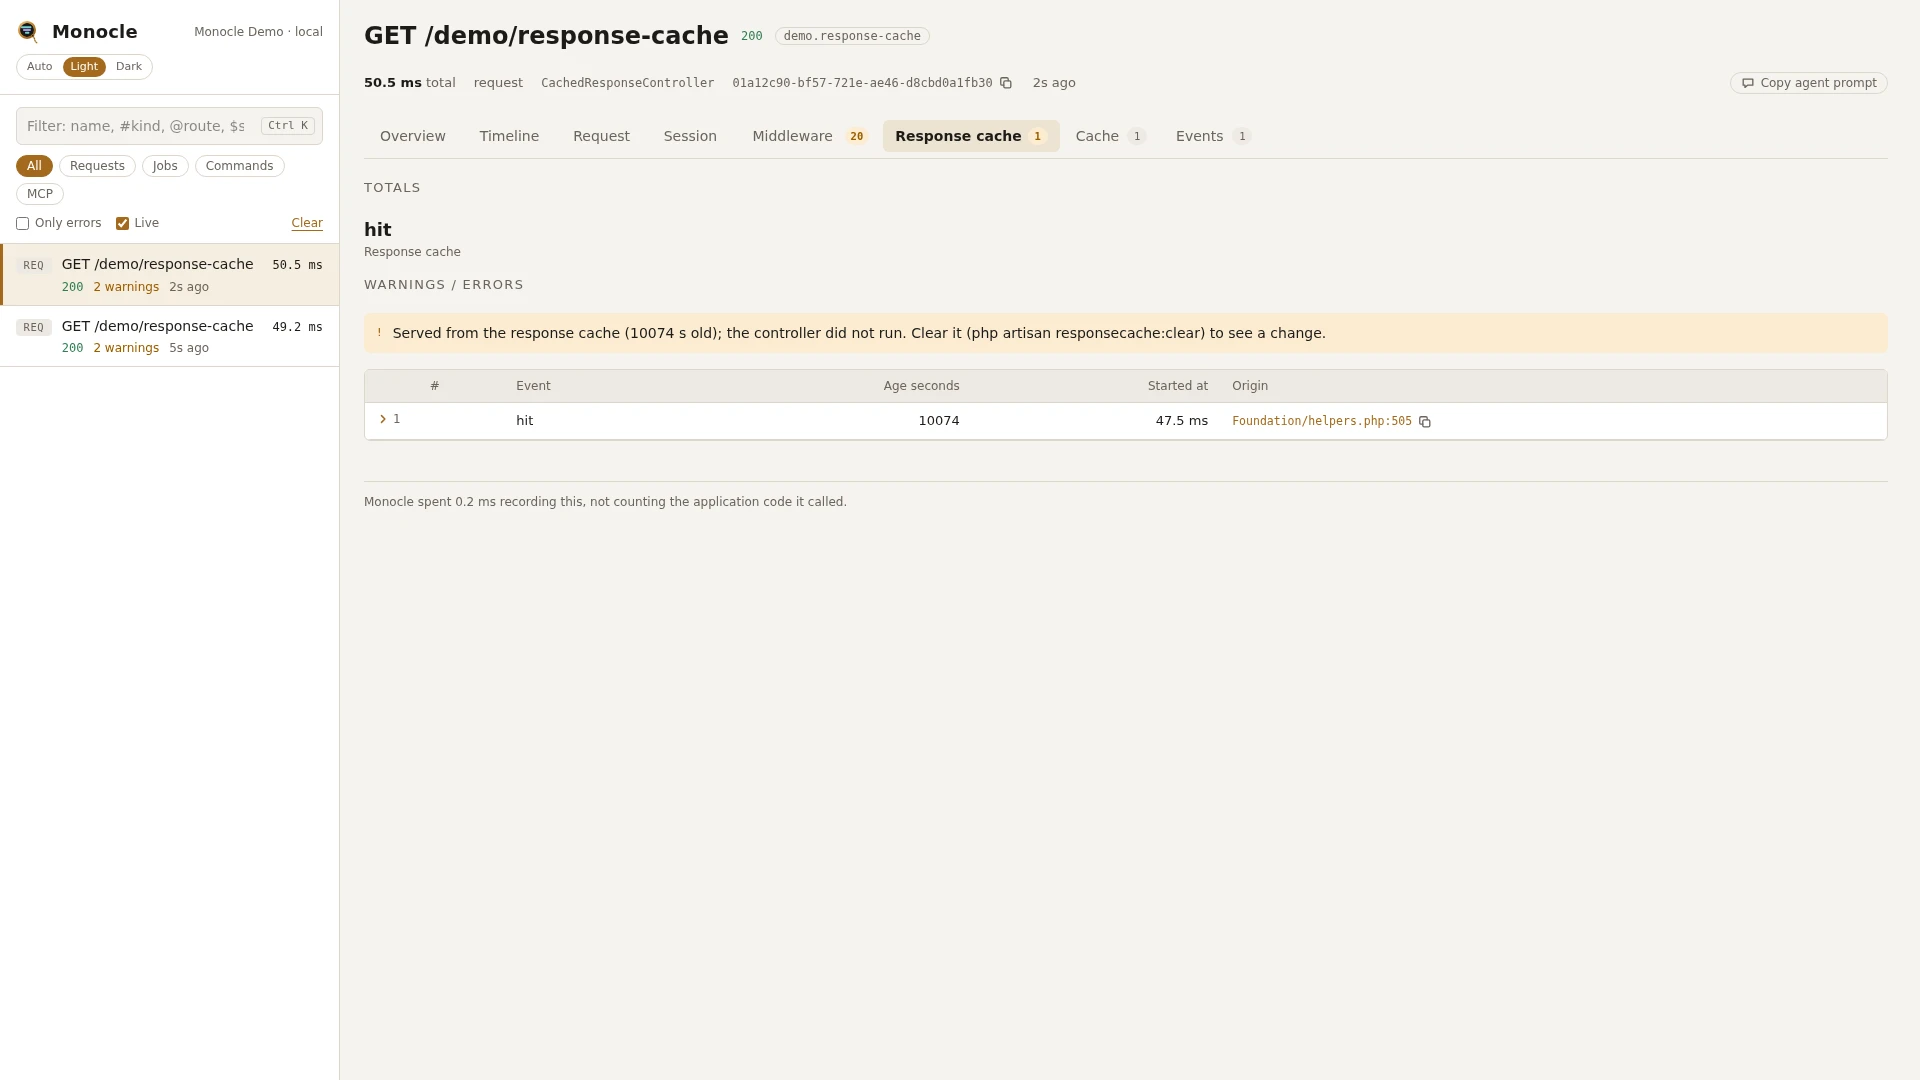Image resolution: width=1920 pixels, height=1080 pixels.
Task: Click the Started at column header
Action: (x=1177, y=386)
